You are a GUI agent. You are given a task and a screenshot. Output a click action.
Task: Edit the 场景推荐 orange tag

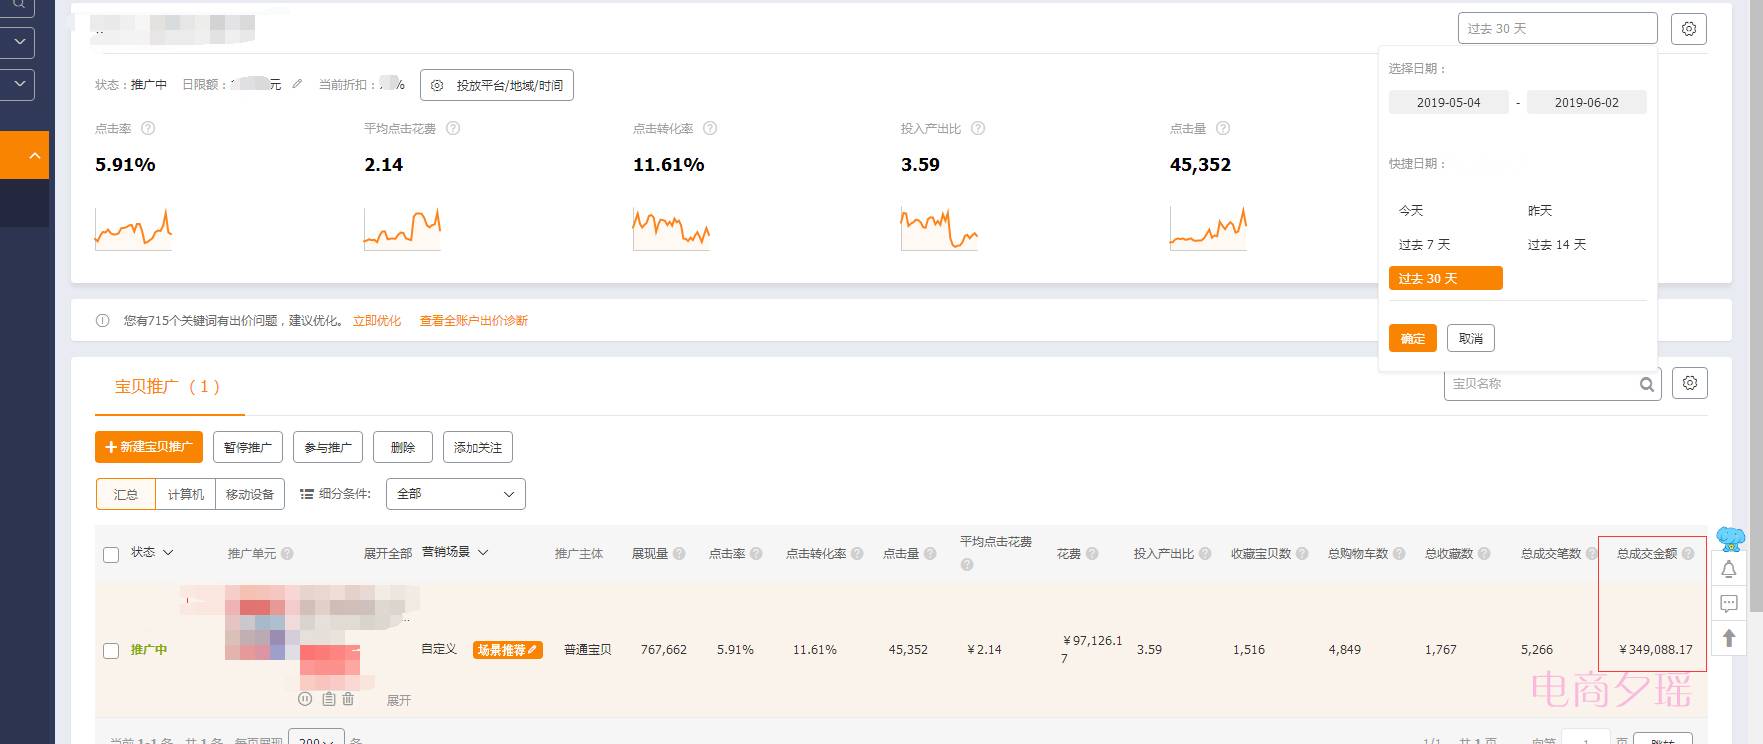point(508,650)
